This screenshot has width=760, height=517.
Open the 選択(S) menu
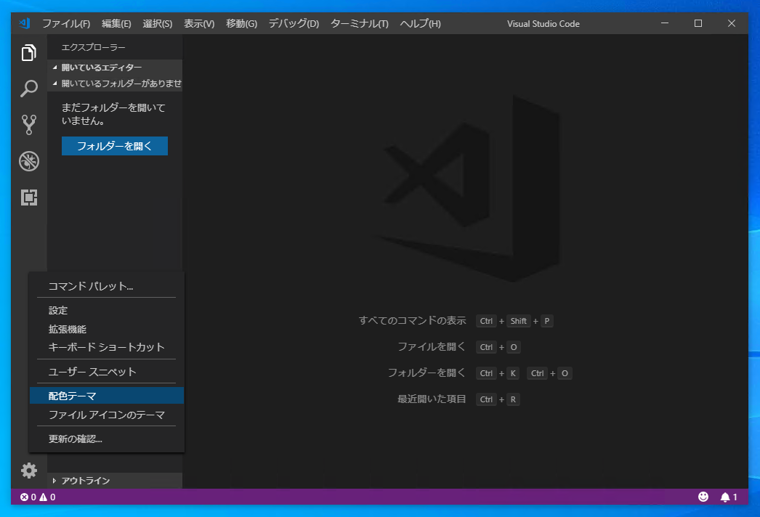[158, 24]
